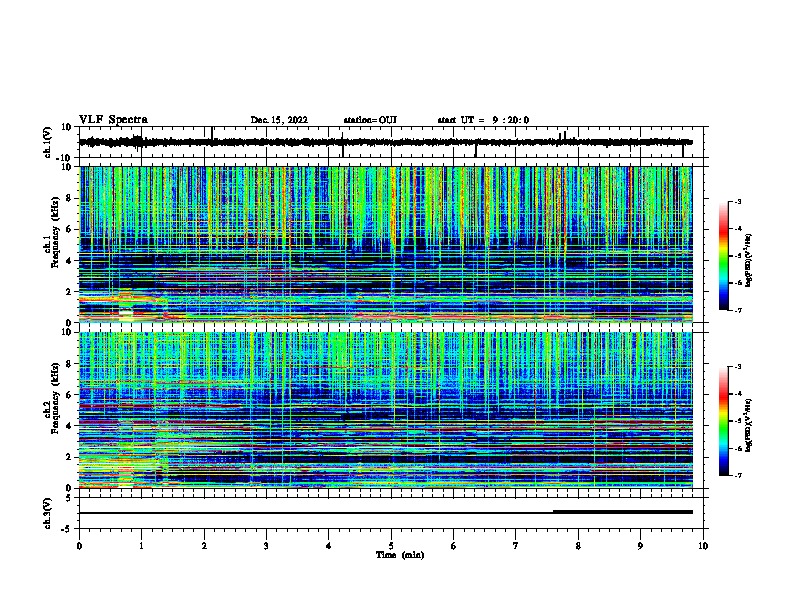
Task: Click the "ch.3(V)" axis label
Action: coord(48,513)
